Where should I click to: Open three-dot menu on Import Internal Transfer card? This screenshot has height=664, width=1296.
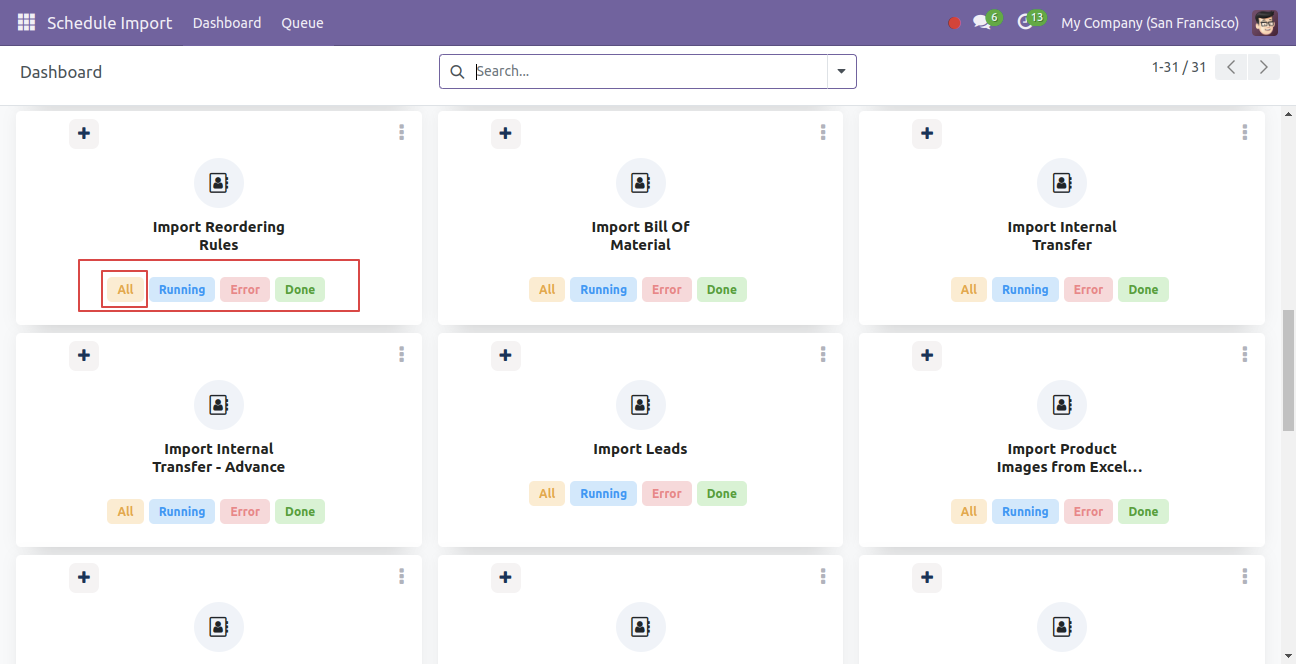tap(1245, 132)
